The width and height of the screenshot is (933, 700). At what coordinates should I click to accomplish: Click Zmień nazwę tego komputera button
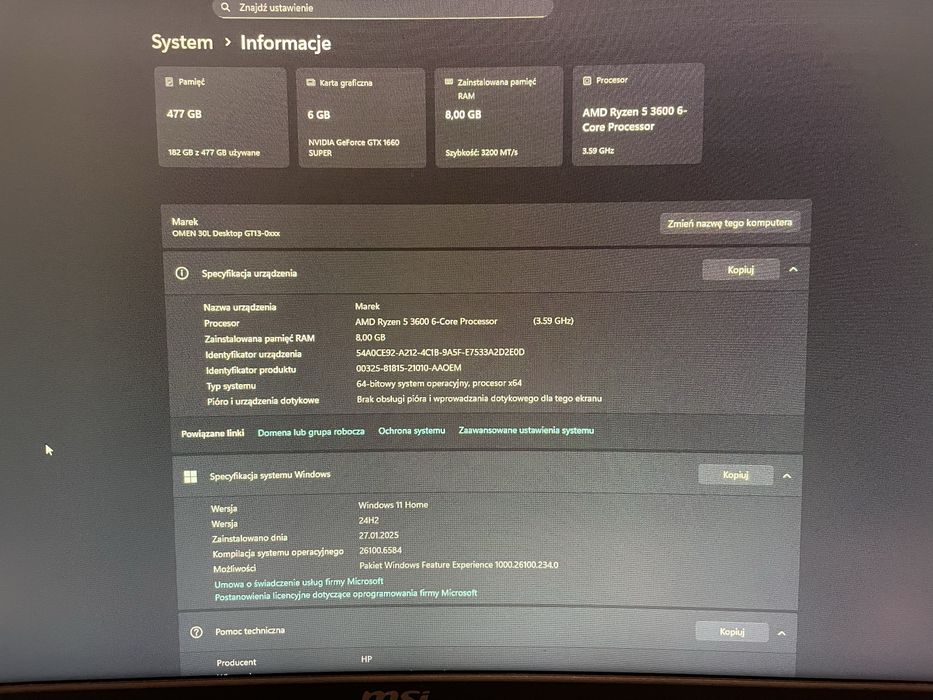730,223
